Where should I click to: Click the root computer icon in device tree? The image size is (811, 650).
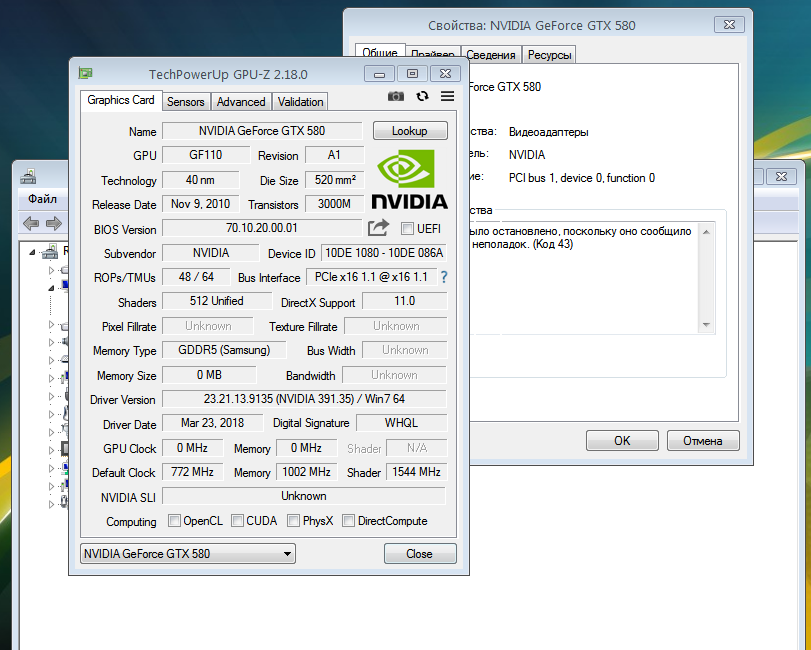[x=50, y=251]
